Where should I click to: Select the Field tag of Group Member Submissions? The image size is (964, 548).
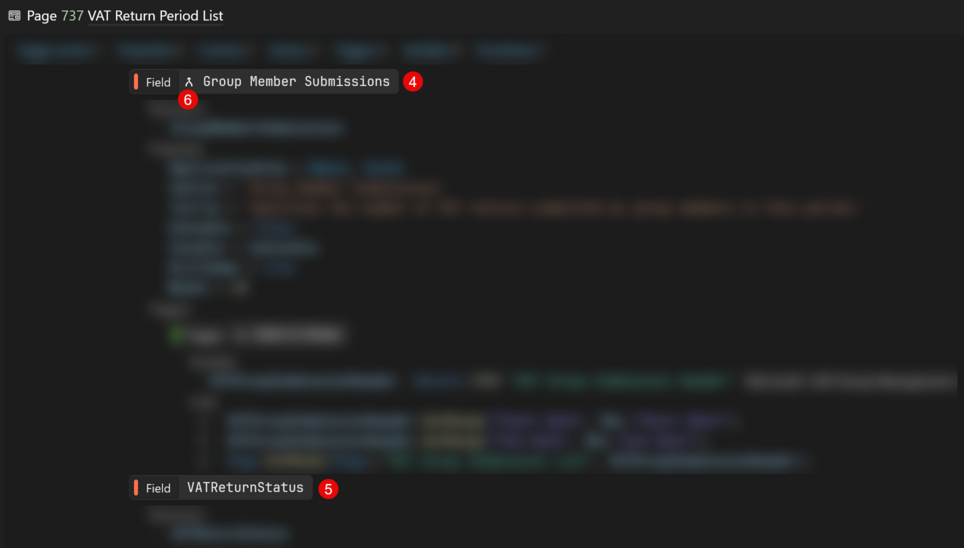(x=158, y=82)
